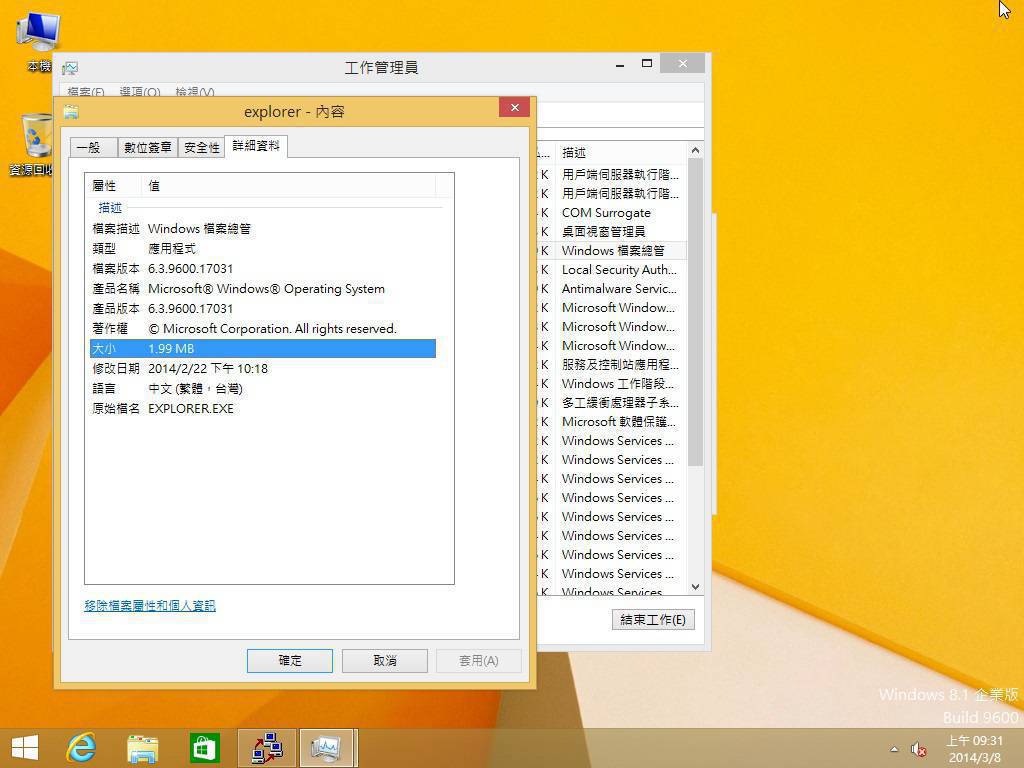Select the 原始檔名 EXPLORER.EXE row
The height and width of the screenshot is (768, 1024).
click(x=263, y=409)
